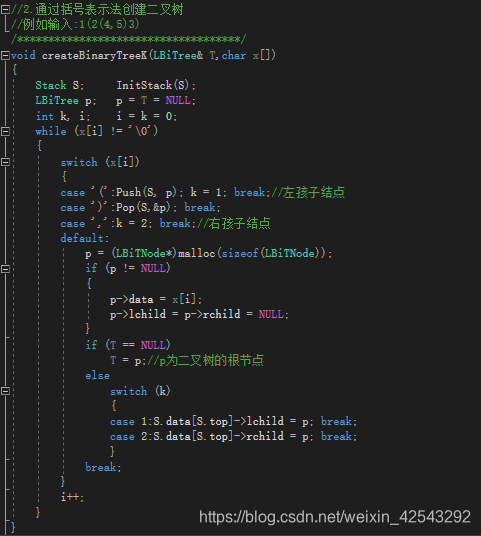Viewport: 481px width, 536px height.
Task: Click the comment '//p为二叉树的根节点'
Action: (x=205, y=360)
